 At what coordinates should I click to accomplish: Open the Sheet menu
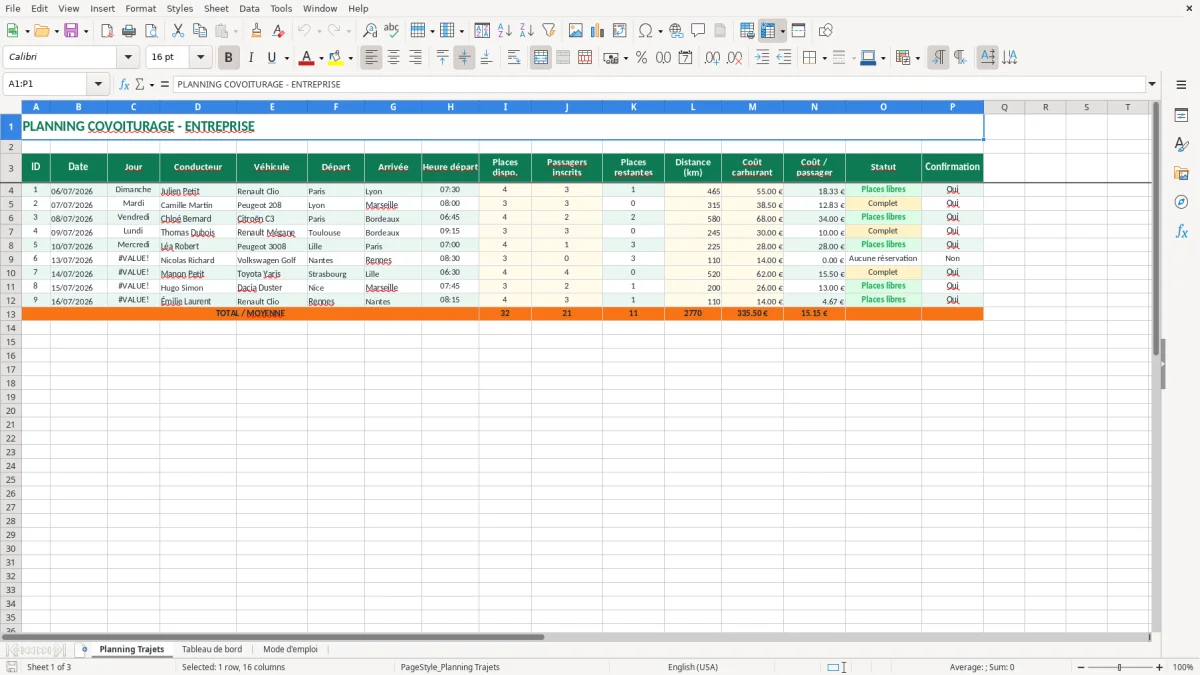[217, 8]
